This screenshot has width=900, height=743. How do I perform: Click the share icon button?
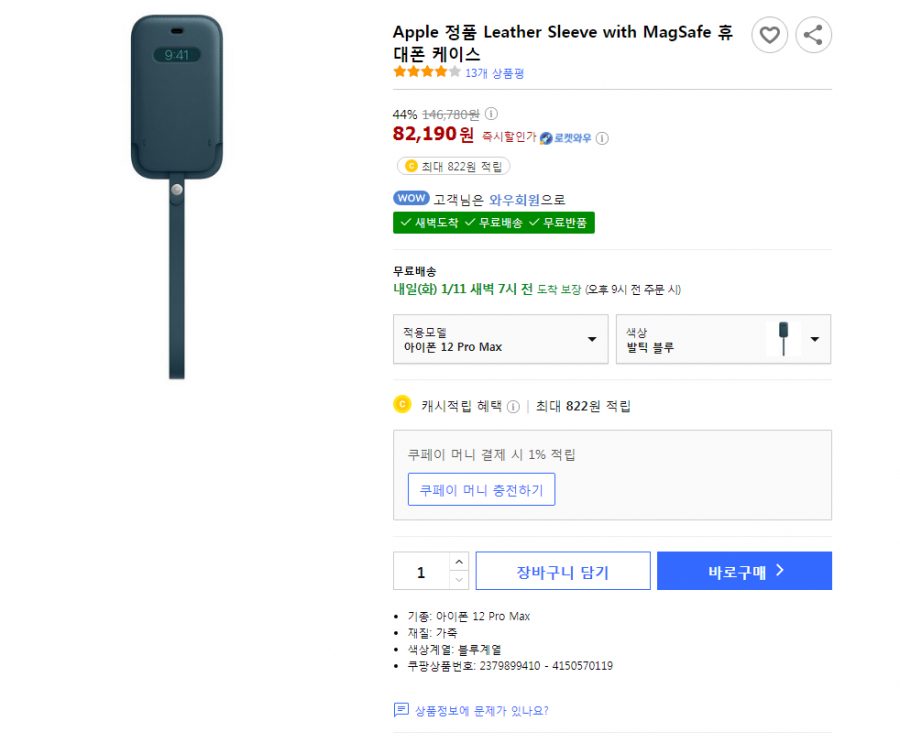pos(813,35)
